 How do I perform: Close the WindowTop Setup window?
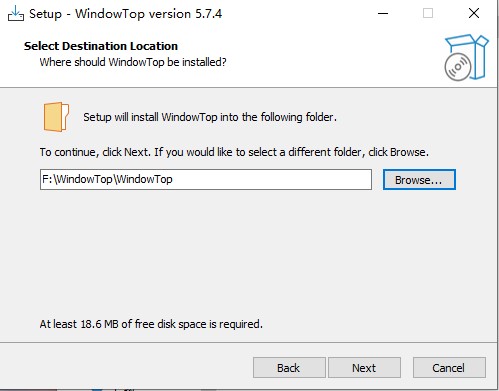point(473,14)
